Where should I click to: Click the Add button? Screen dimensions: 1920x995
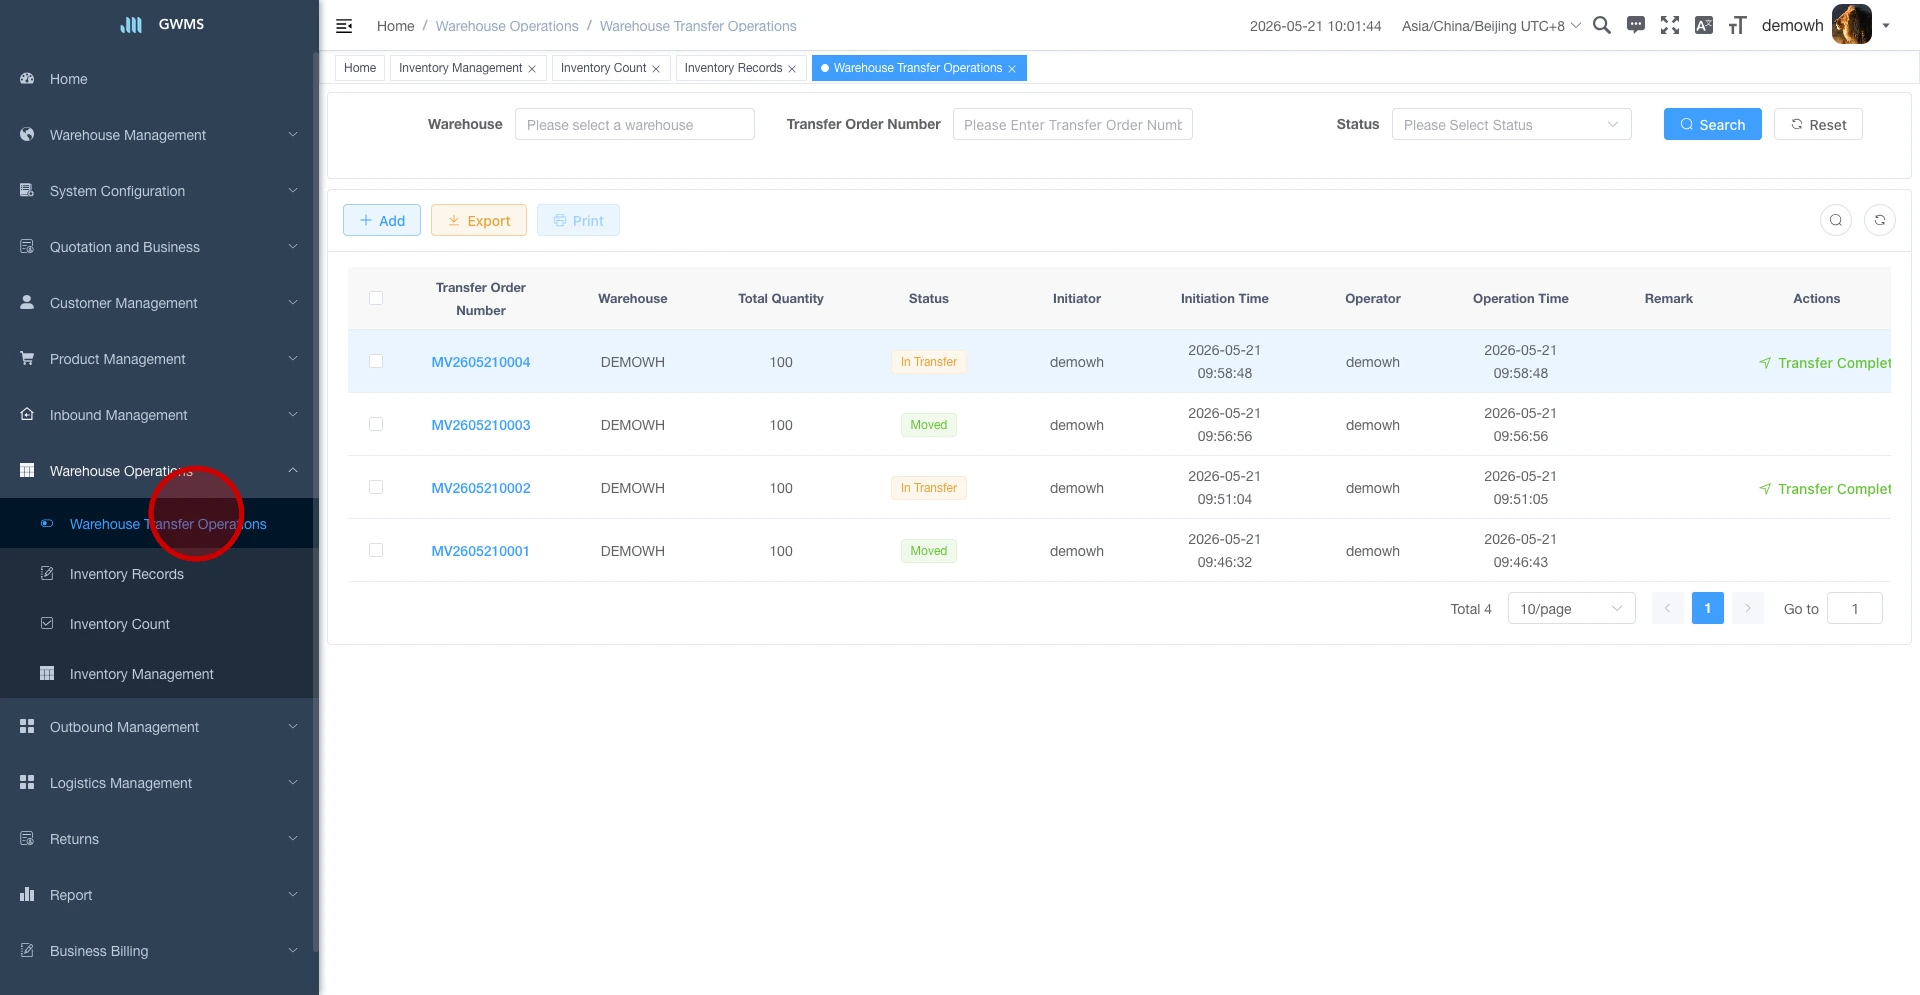coord(382,220)
